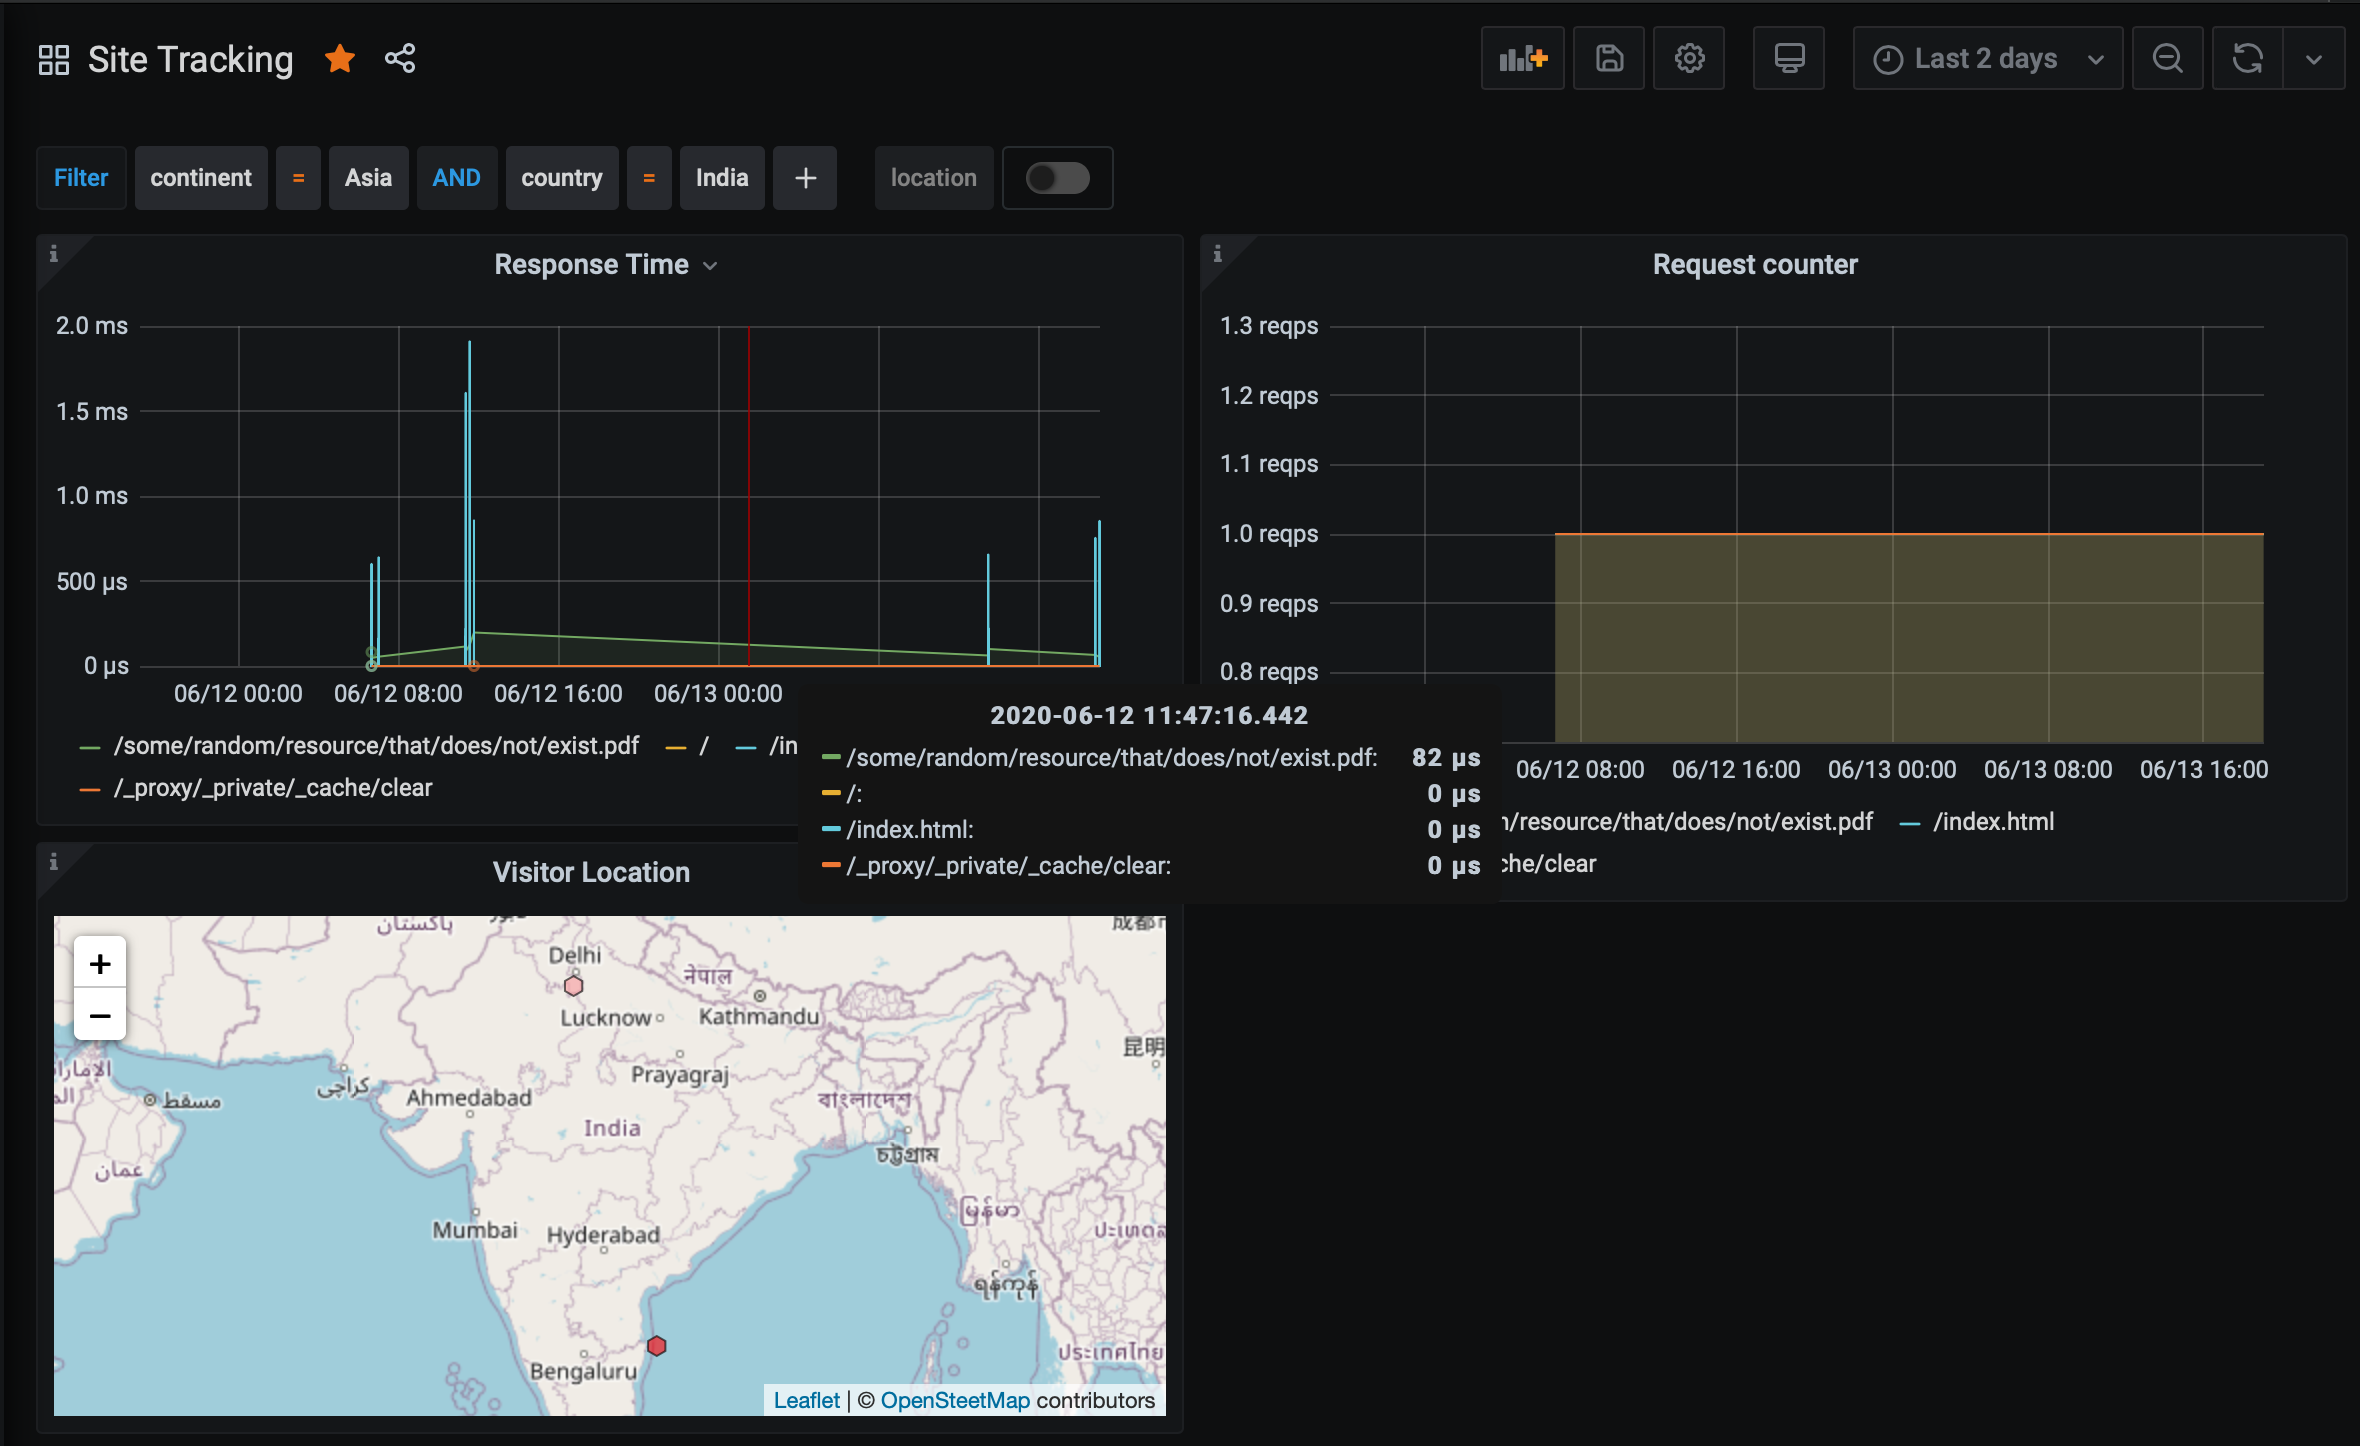Click the Add panel icon
Viewport: 2360px width, 1446px height.
click(1522, 59)
